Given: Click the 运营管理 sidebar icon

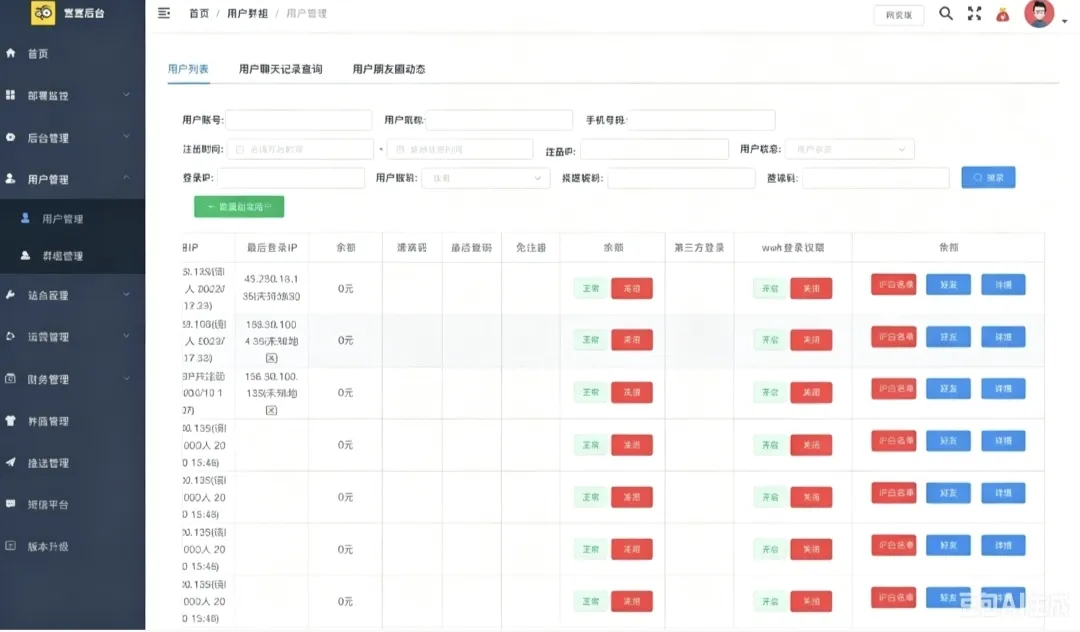Looking at the screenshot, I should (x=10, y=336).
